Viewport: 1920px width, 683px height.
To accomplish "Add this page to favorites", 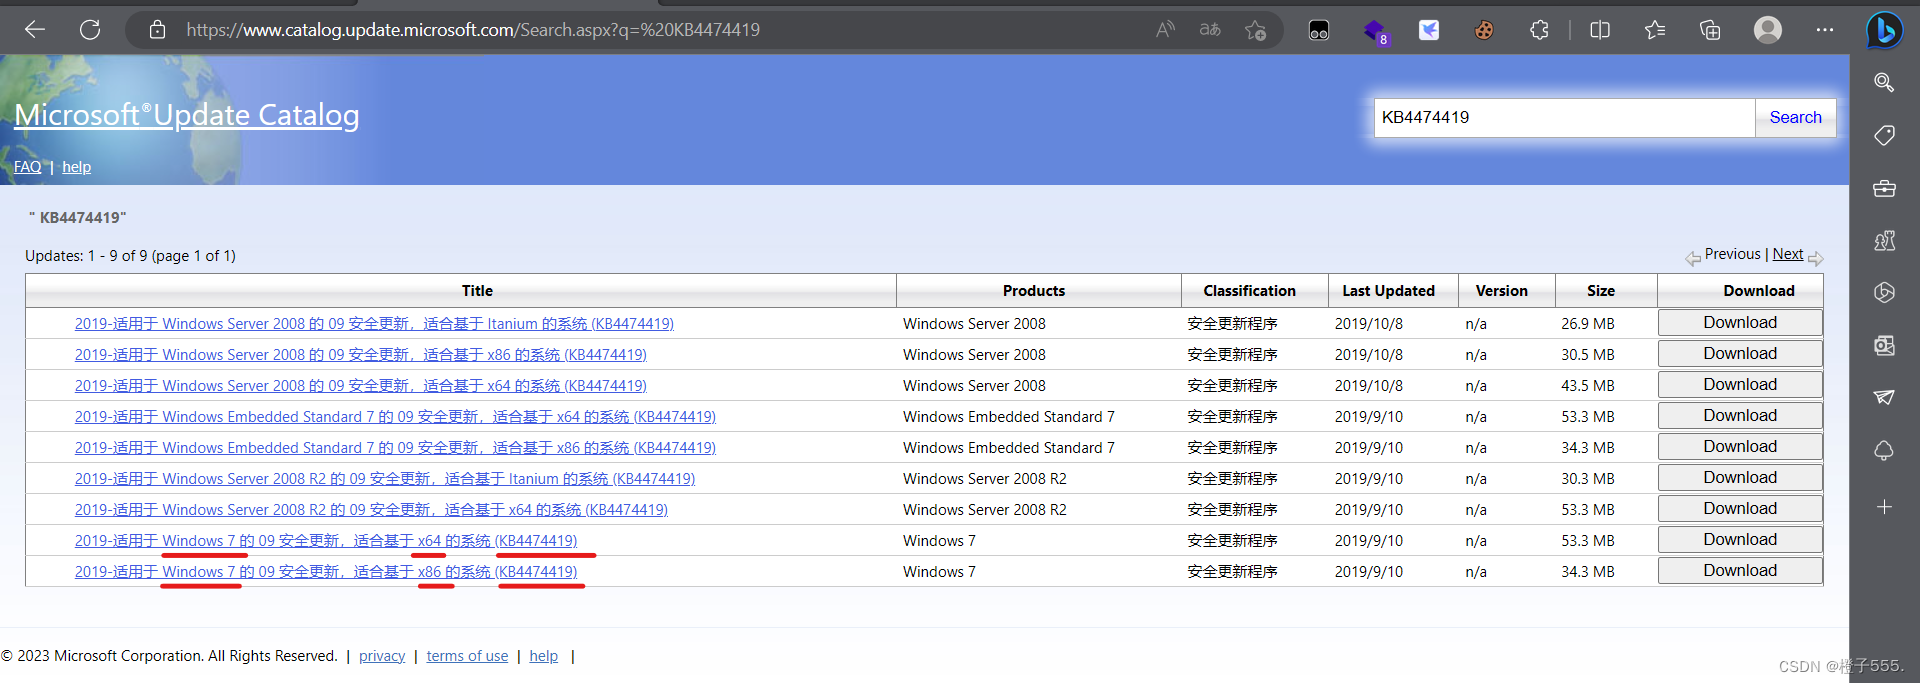I will click(x=1255, y=30).
